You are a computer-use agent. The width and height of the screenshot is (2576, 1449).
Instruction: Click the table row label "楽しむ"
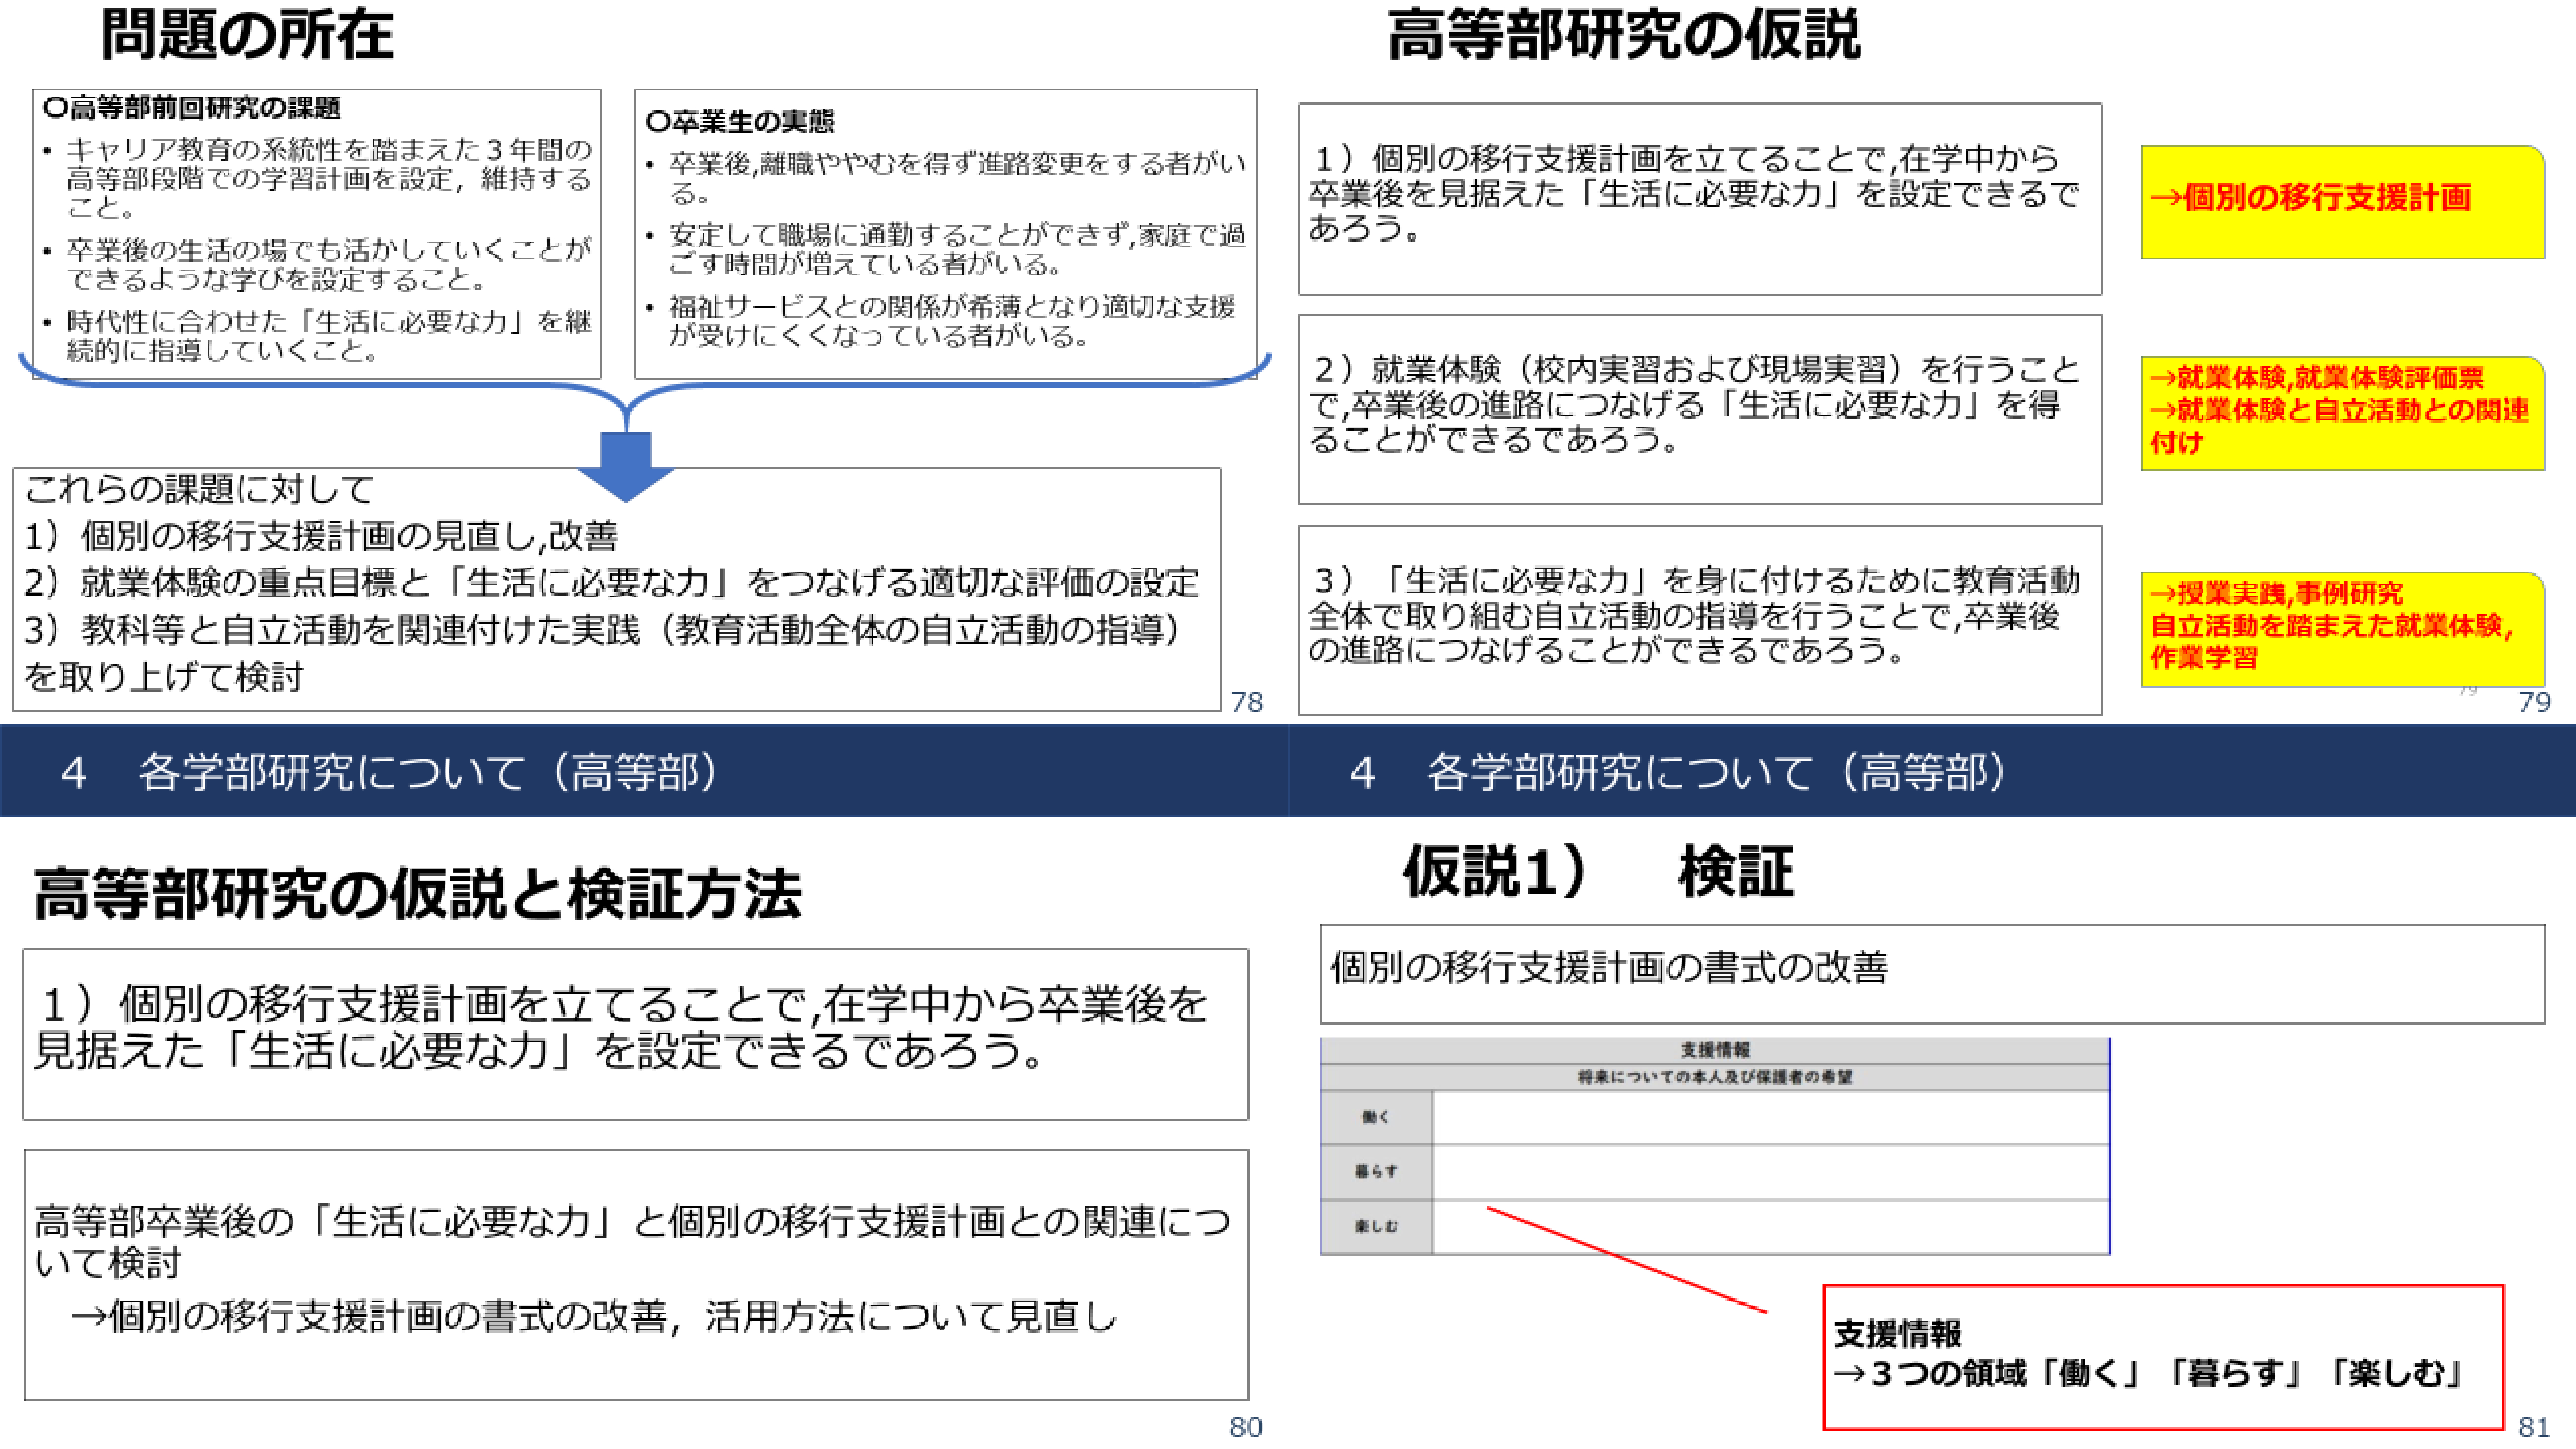coord(1376,1226)
